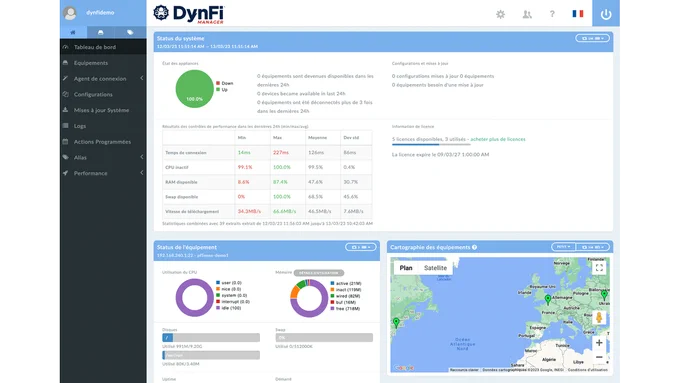The width and height of the screenshot is (680, 383).
Task: Click the root disk usage bar
Action: coord(211,337)
